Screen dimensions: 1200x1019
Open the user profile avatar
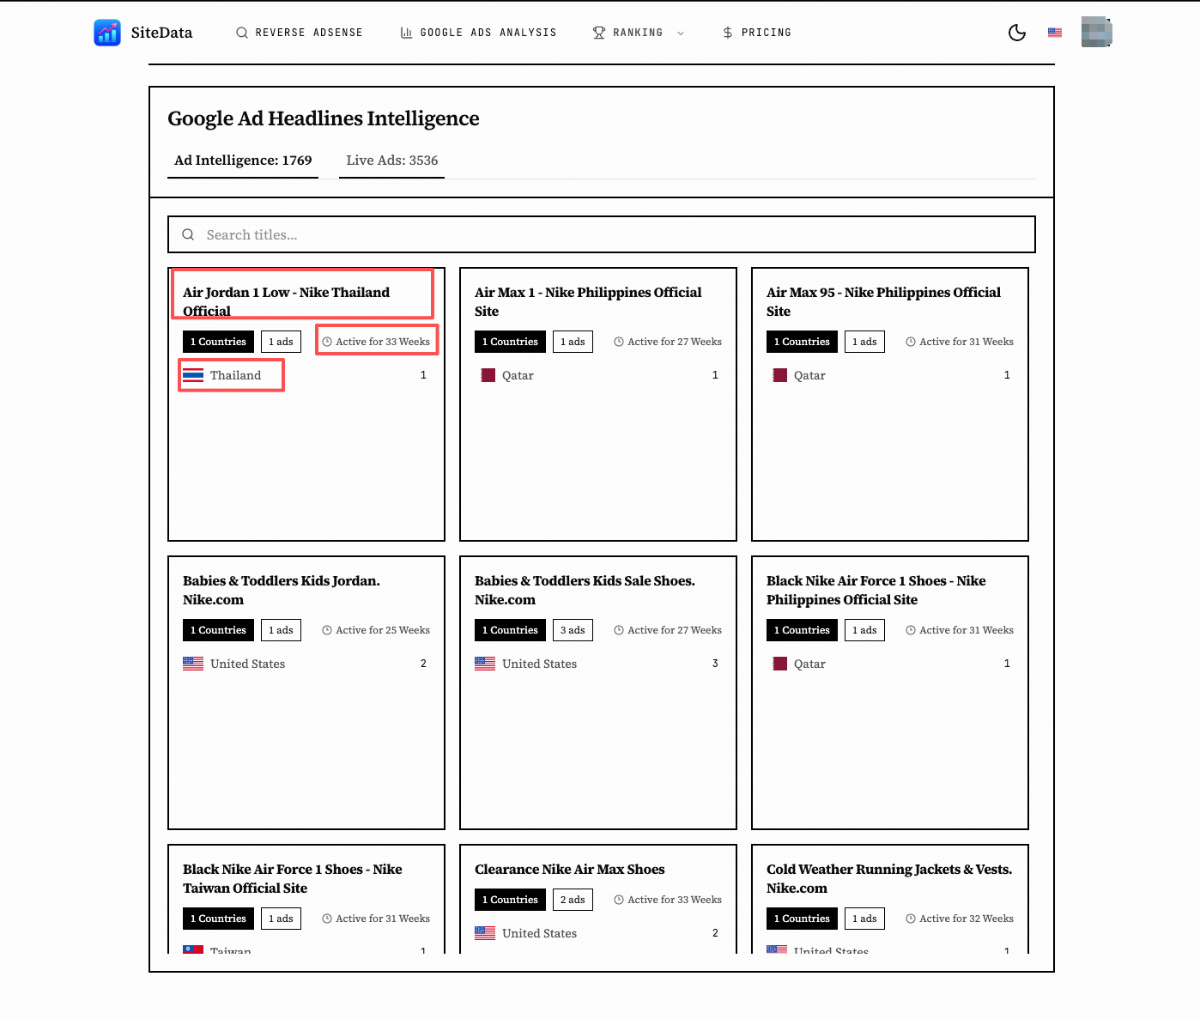(1097, 32)
